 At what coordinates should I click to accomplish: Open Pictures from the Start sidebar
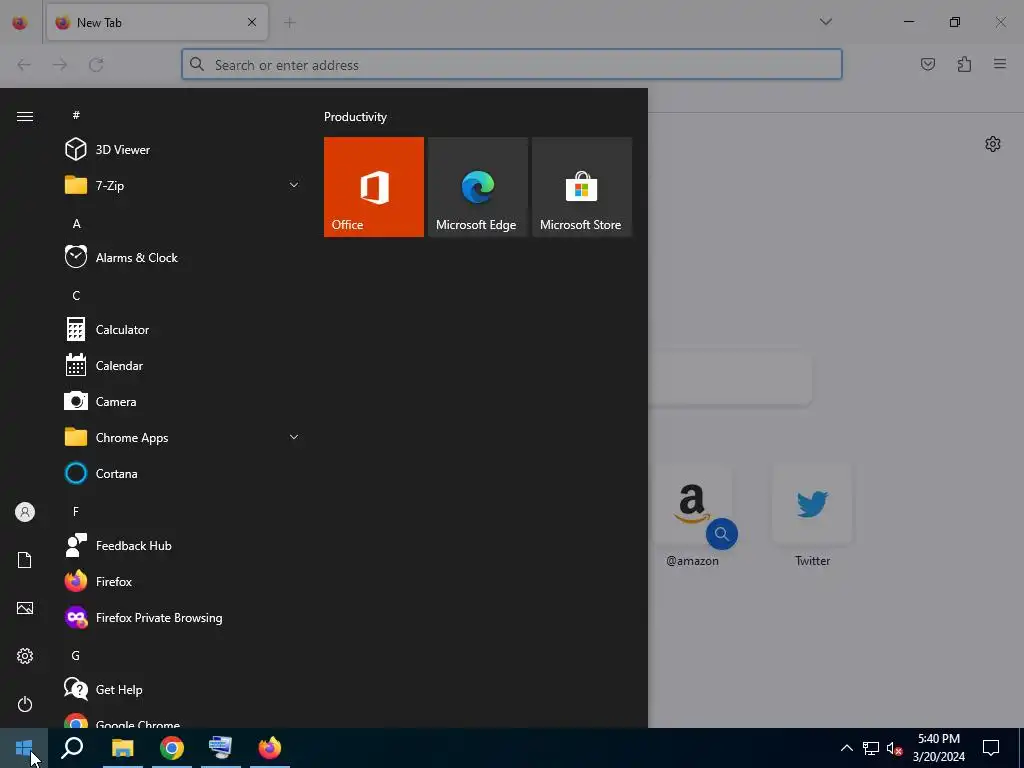click(25, 608)
